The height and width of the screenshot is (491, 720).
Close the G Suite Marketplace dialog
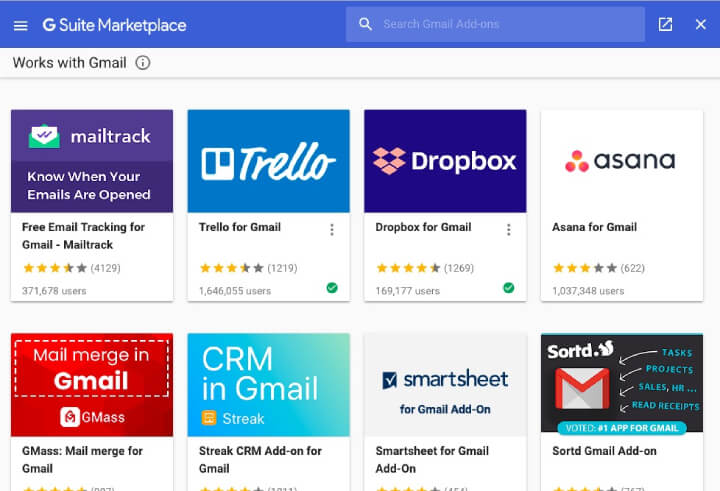[x=700, y=24]
